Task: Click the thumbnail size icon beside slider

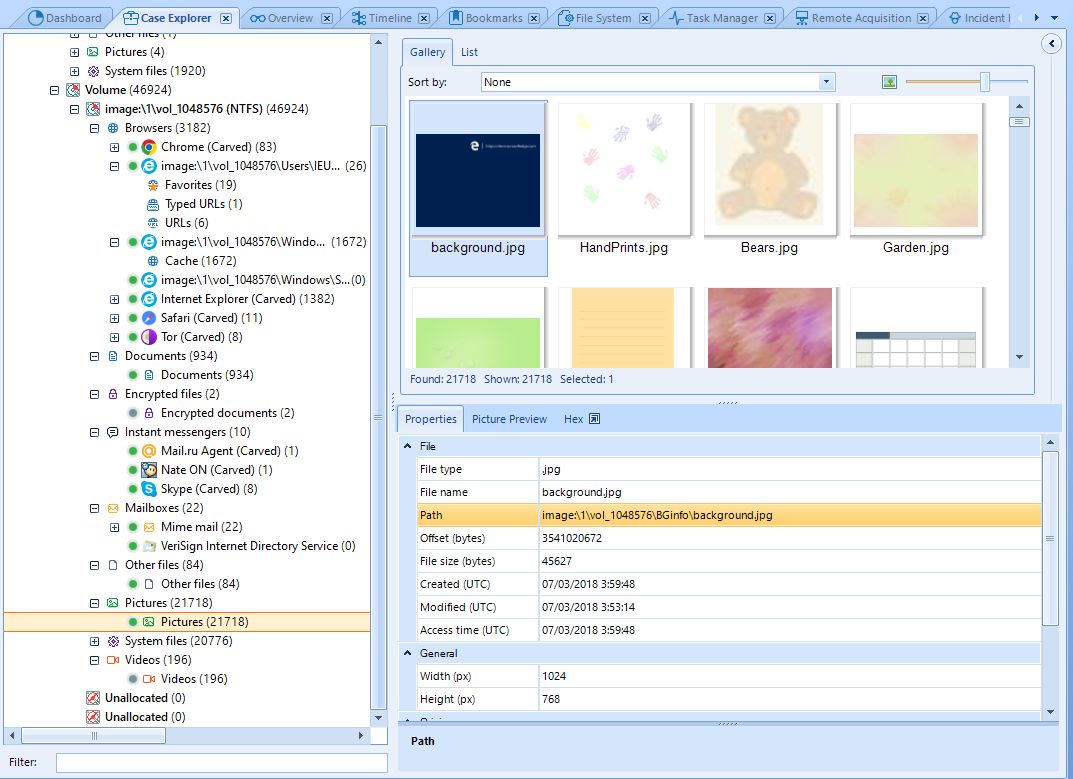Action: pyautogui.click(x=889, y=82)
